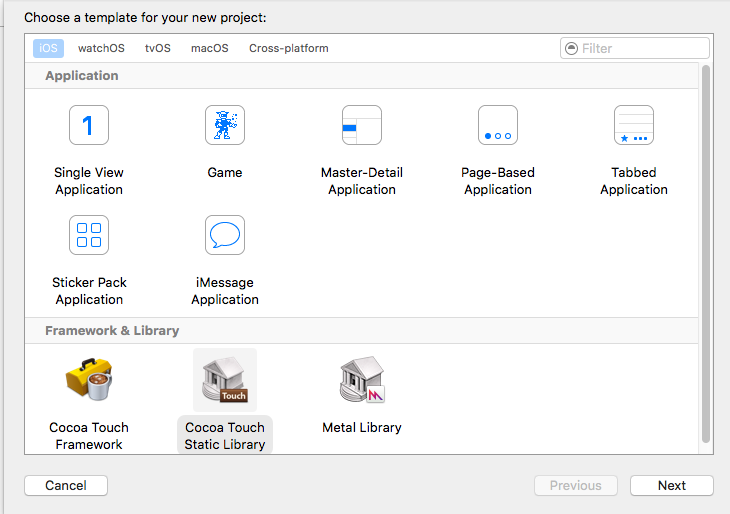730x514 pixels.
Task: Show Cross-platform templates tab
Action: [x=289, y=48]
